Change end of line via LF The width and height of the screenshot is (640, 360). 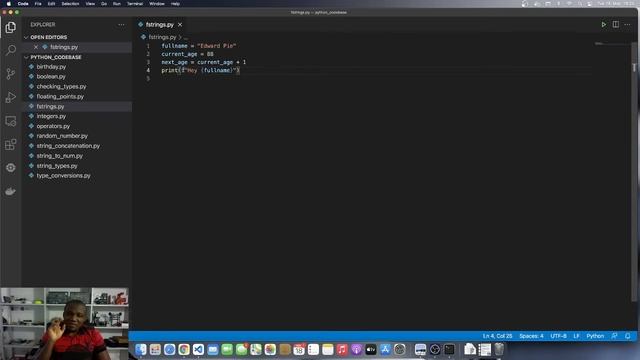[x=576, y=336]
